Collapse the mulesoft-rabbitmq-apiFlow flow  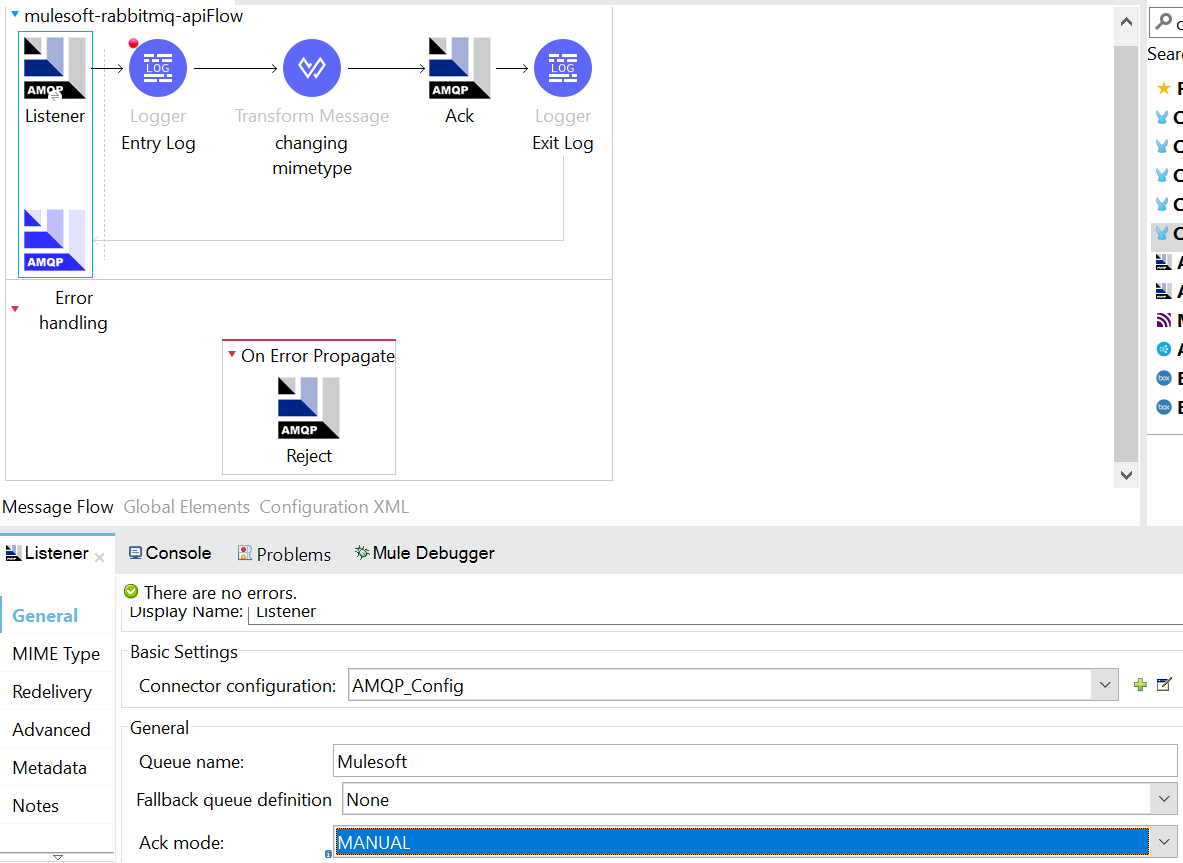click(x=15, y=15)
